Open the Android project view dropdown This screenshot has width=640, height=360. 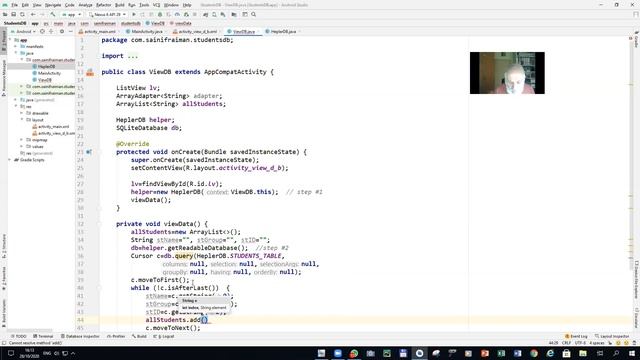[x=23, y=31]
